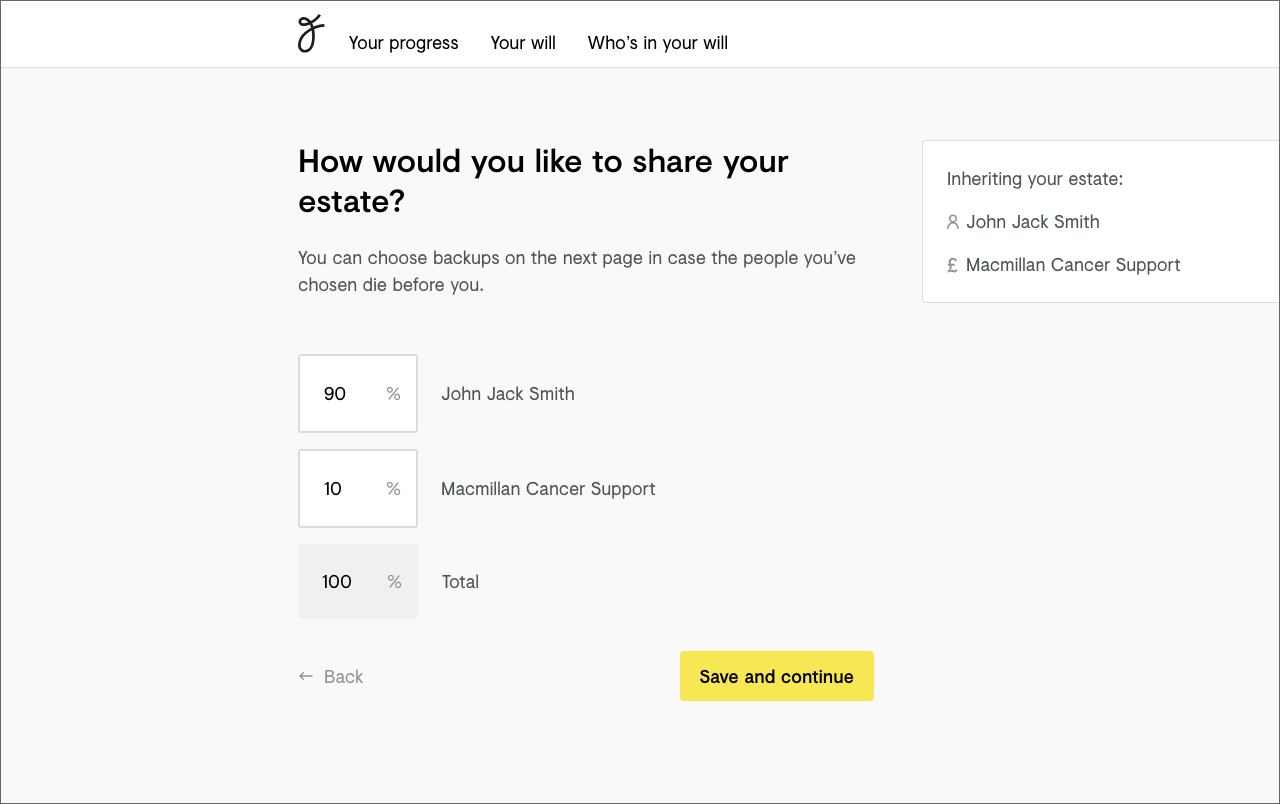Click the Farewill logo icon
This screenshot has width=1280, height=804.
pos(311,34)
